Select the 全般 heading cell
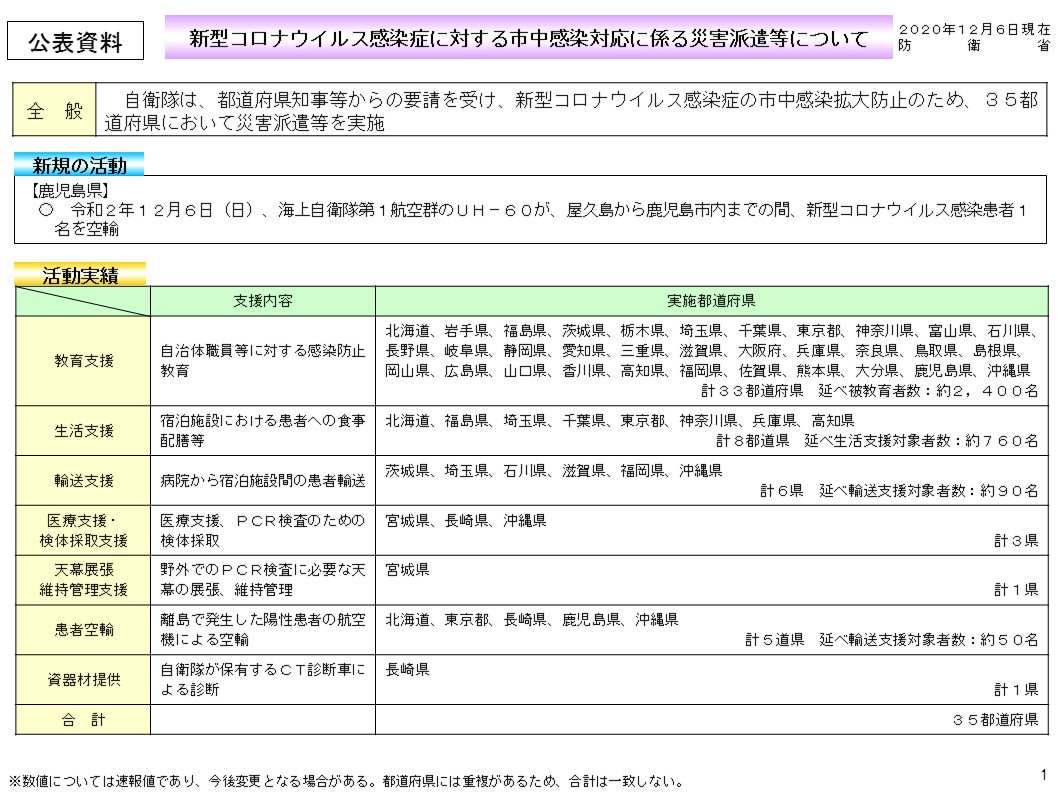The image size is (1058, 794). point(55,110)
